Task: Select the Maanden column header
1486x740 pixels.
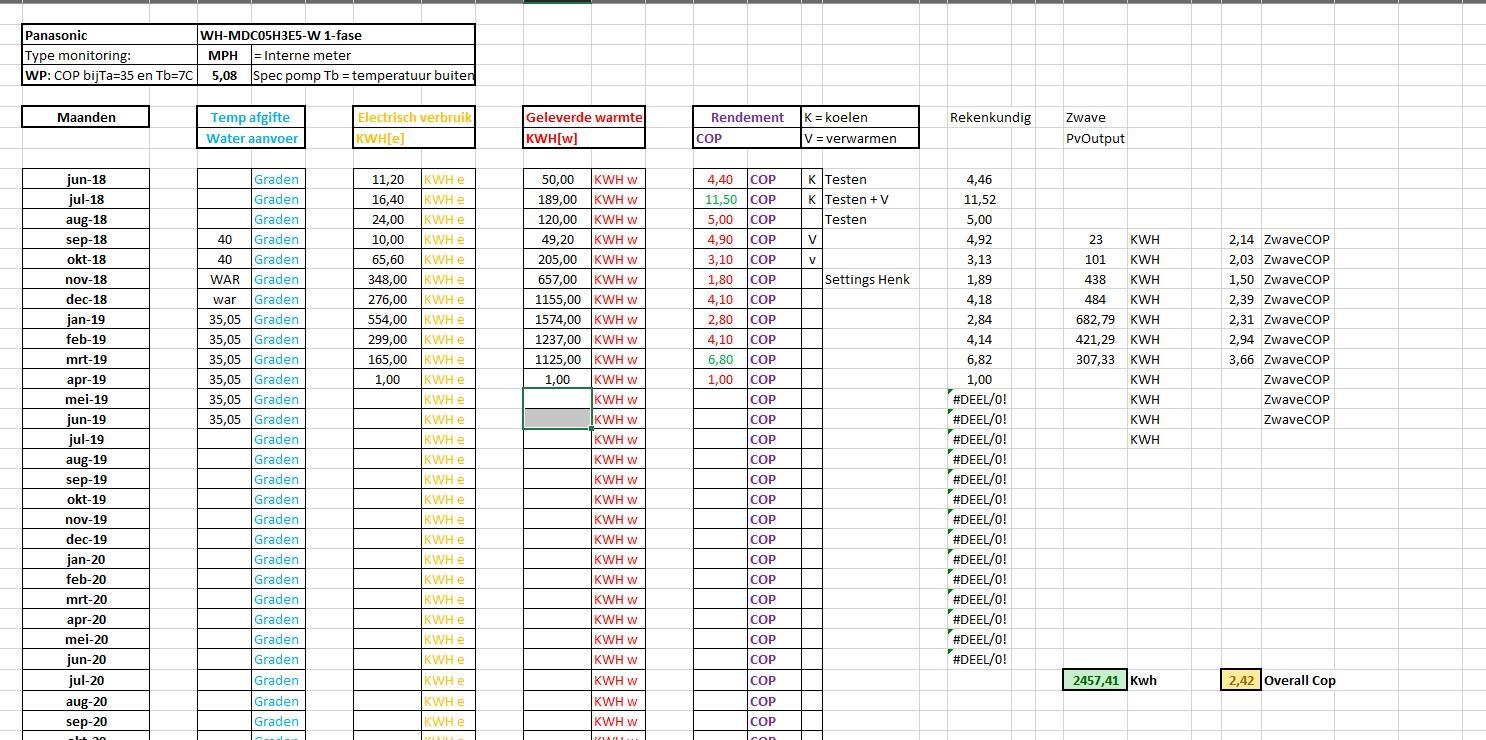Action: click(x=86, y=117)
